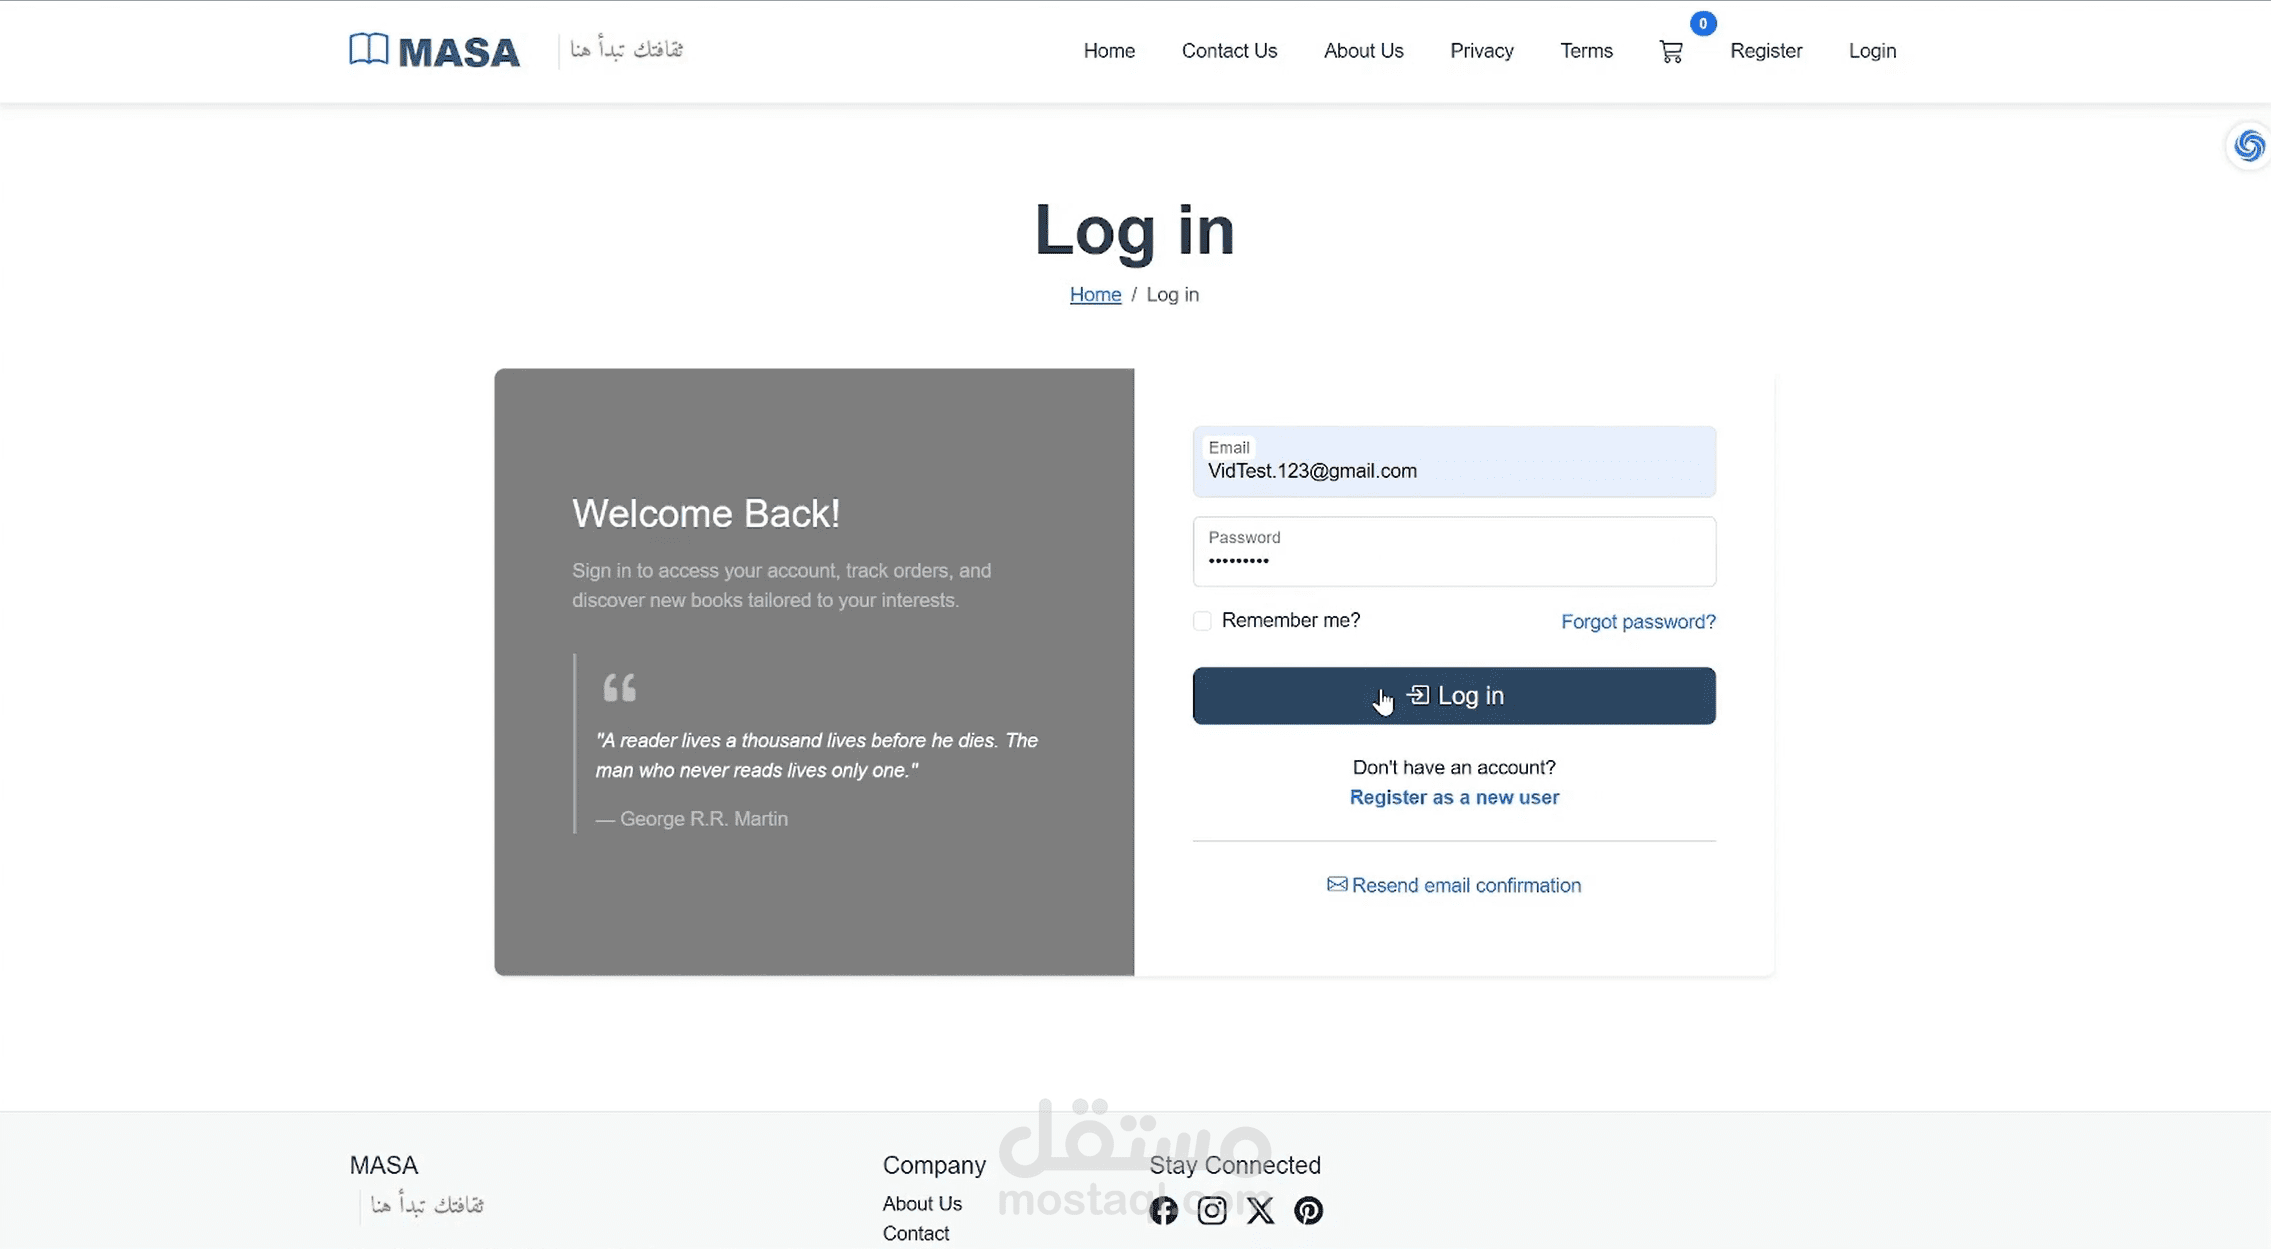The height and width of the screenshot is (1249, 2271).
Task: Click the "— George R.R. Martin" attribution
Action: (x=692, y=818)
